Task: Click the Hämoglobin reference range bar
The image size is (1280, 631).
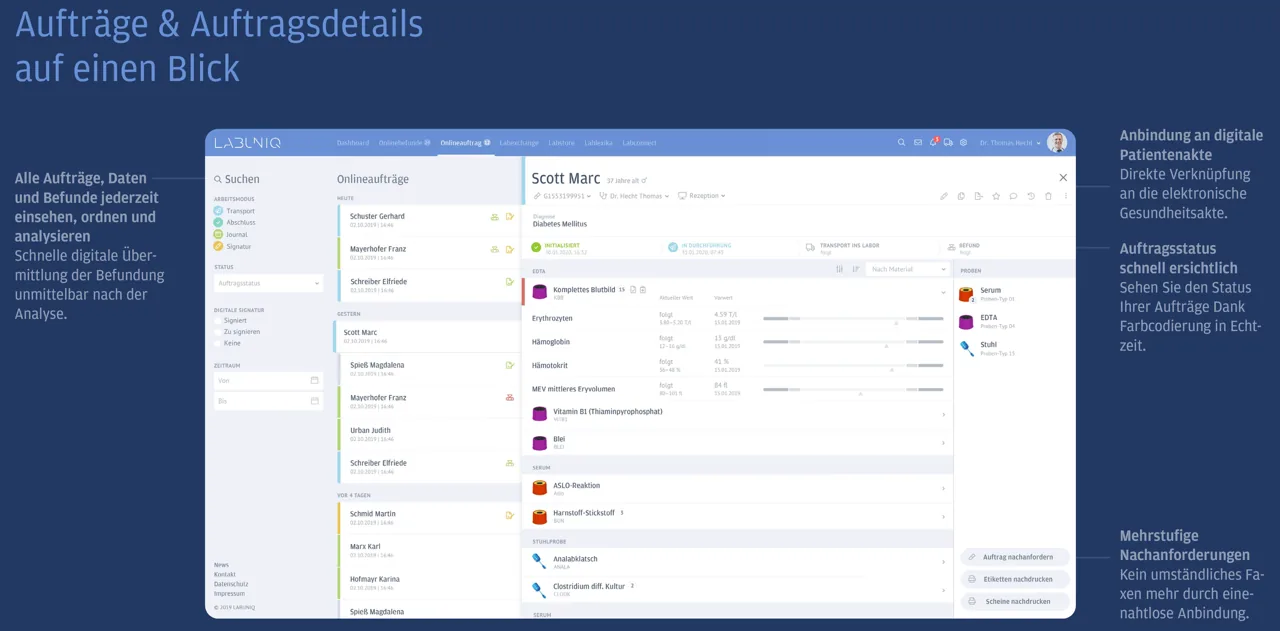Action: [853, 342]
